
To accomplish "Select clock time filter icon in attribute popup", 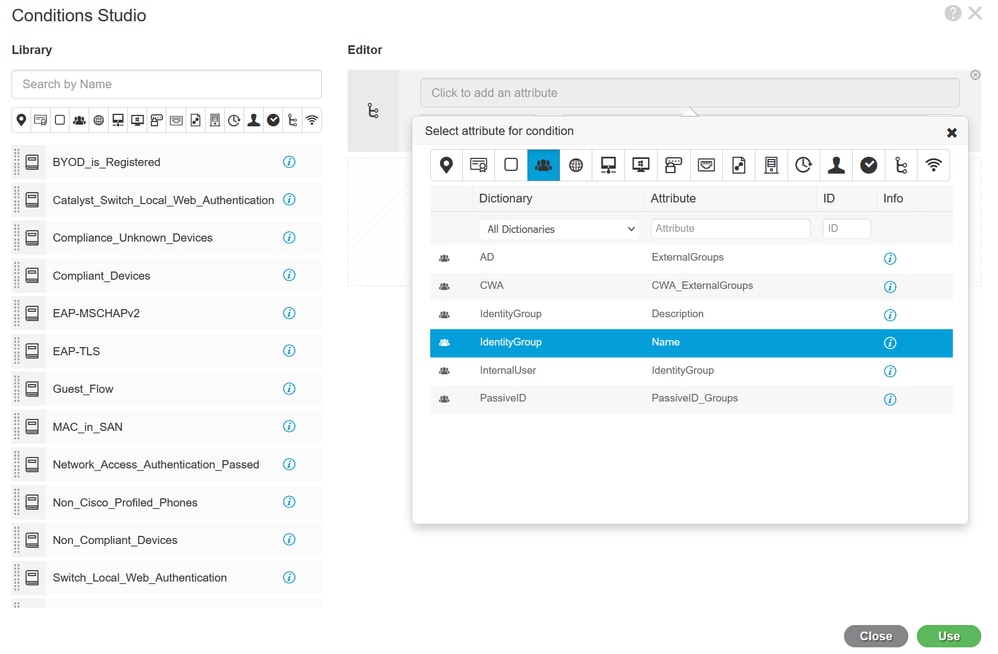I will 803,165.
